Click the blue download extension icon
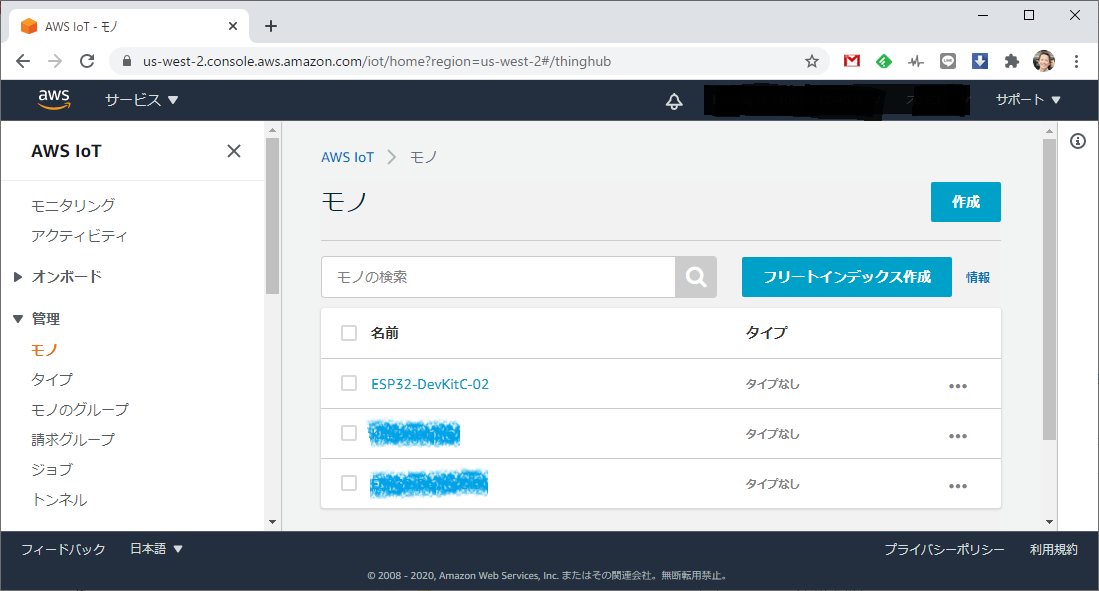Image resolution: width=1099 pixels, height=591 pixels. click(x=980, y=61)
